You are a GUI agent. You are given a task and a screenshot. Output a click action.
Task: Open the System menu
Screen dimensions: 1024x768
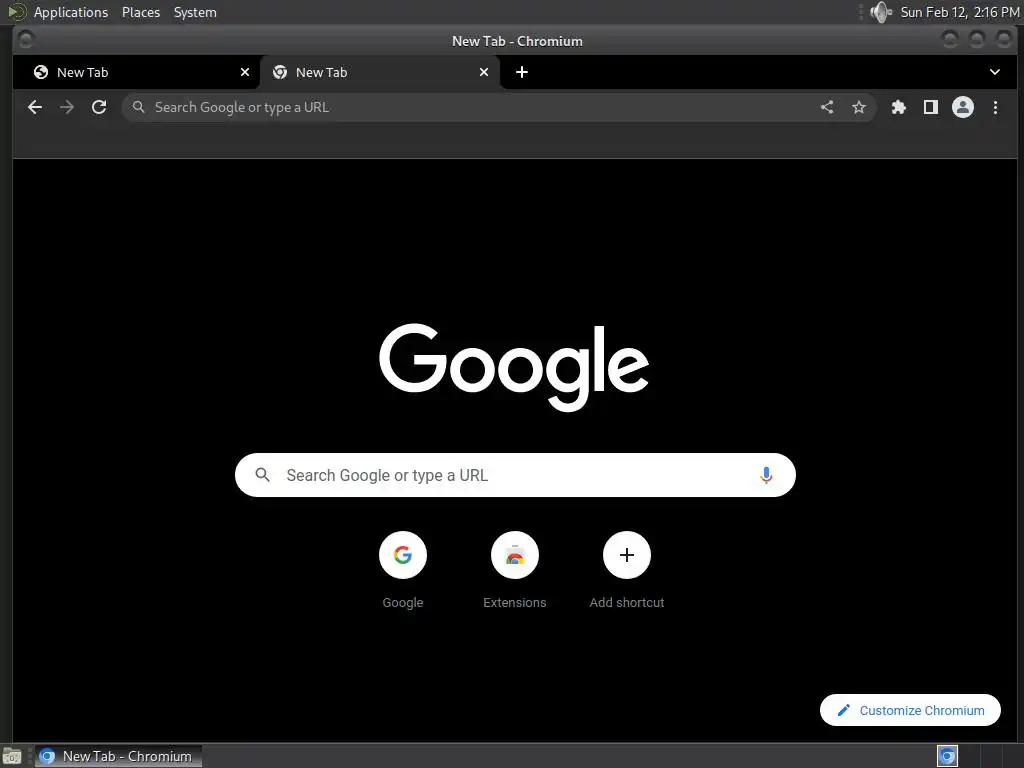point(195,12)
